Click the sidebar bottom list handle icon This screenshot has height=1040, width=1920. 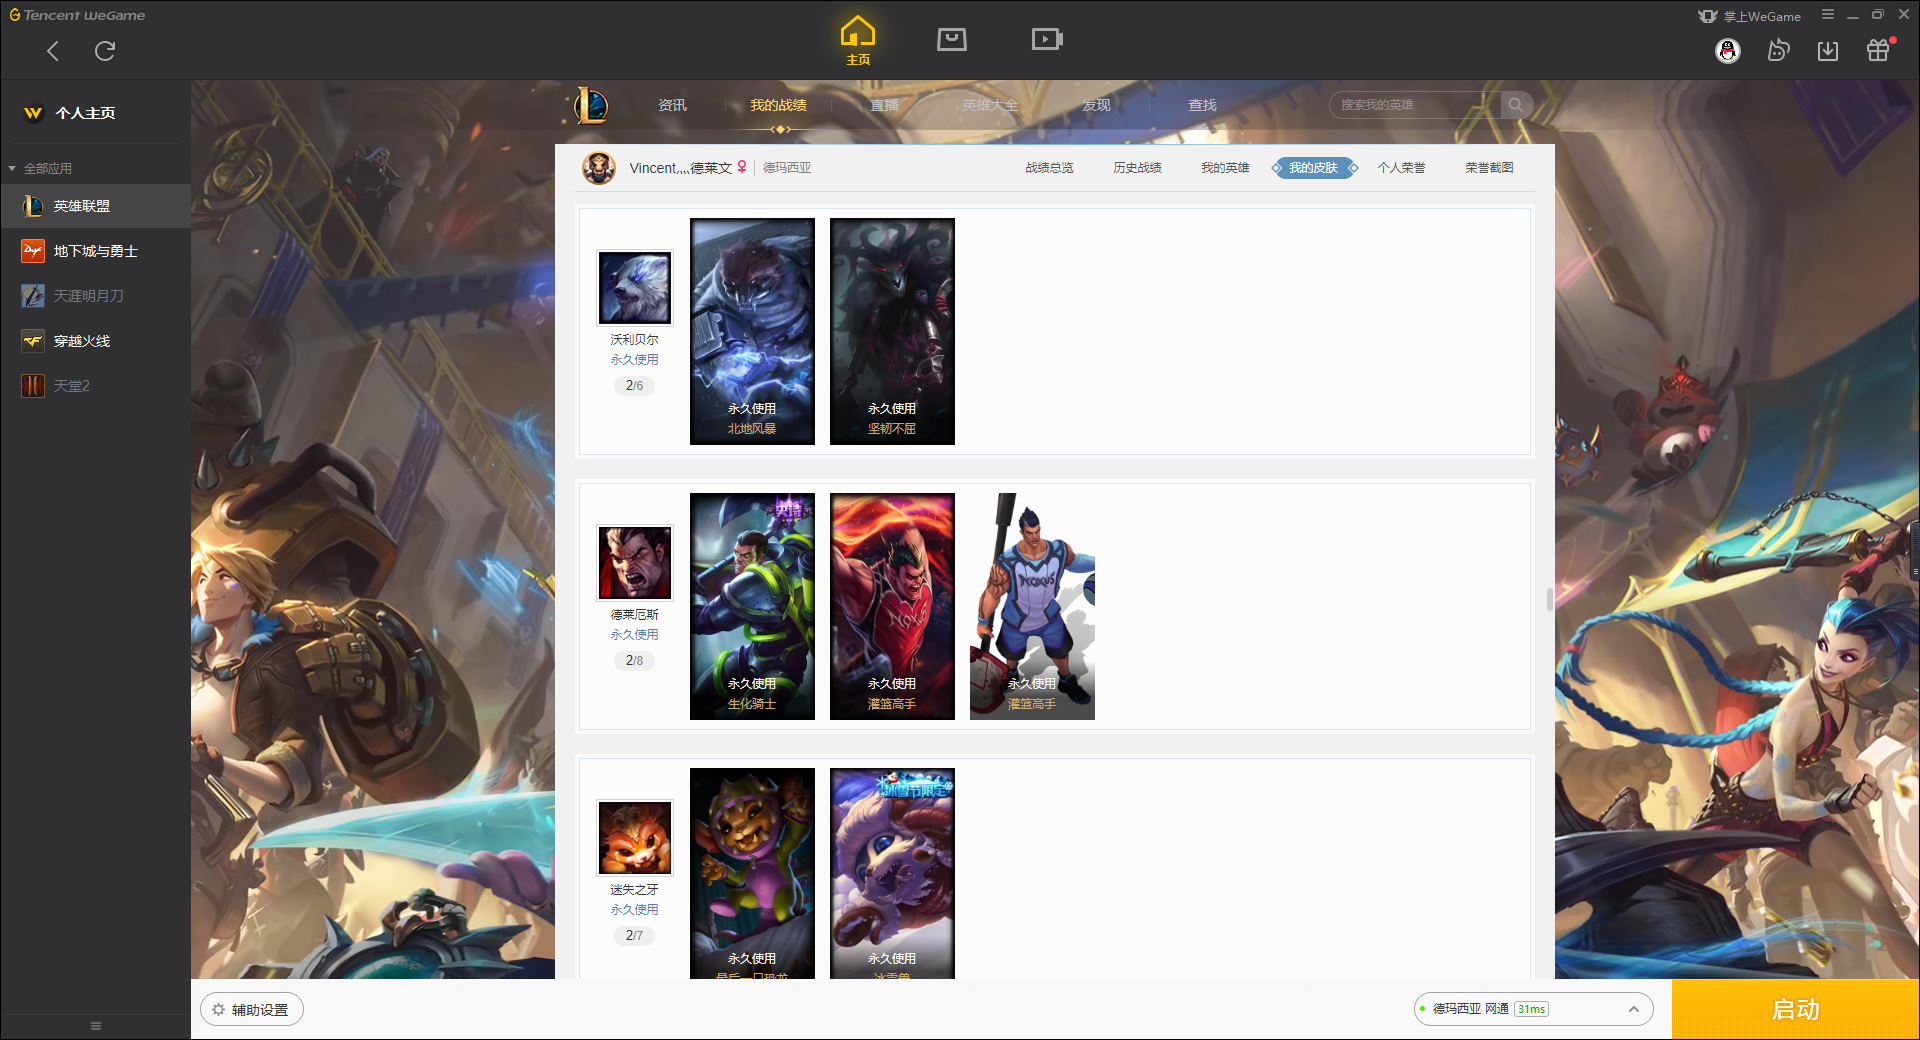(96, 1026)
